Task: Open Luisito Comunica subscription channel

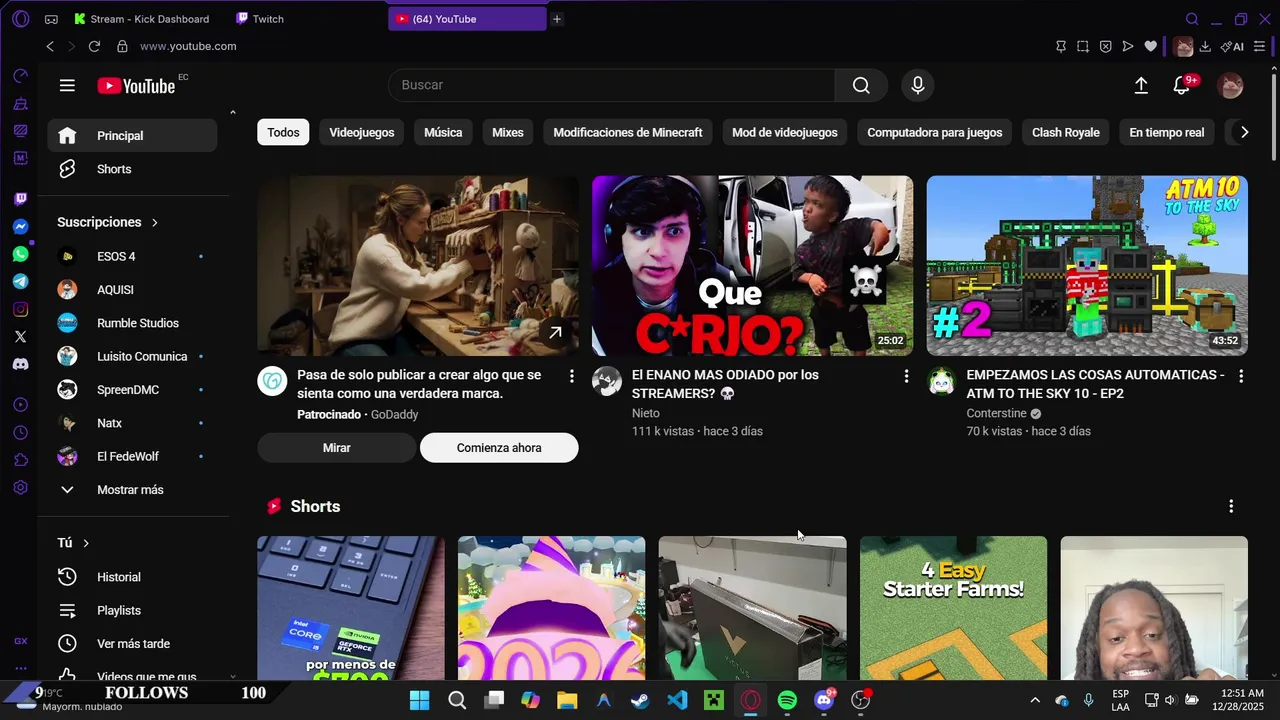Action: (132, 357)
